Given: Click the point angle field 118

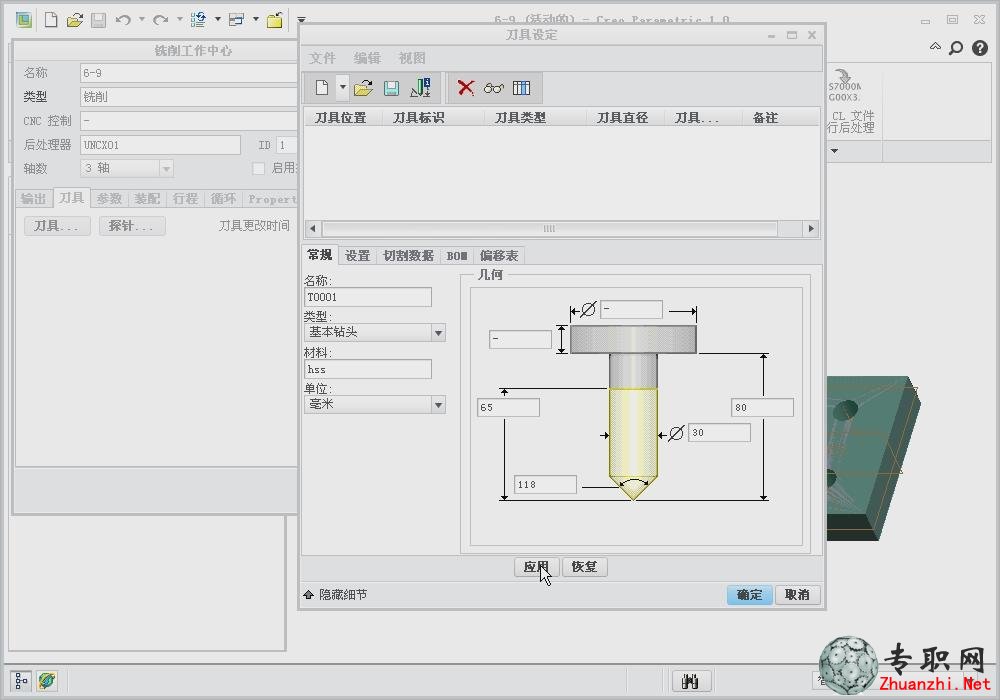Looking at the screenshot, I should tap(545, 485).
